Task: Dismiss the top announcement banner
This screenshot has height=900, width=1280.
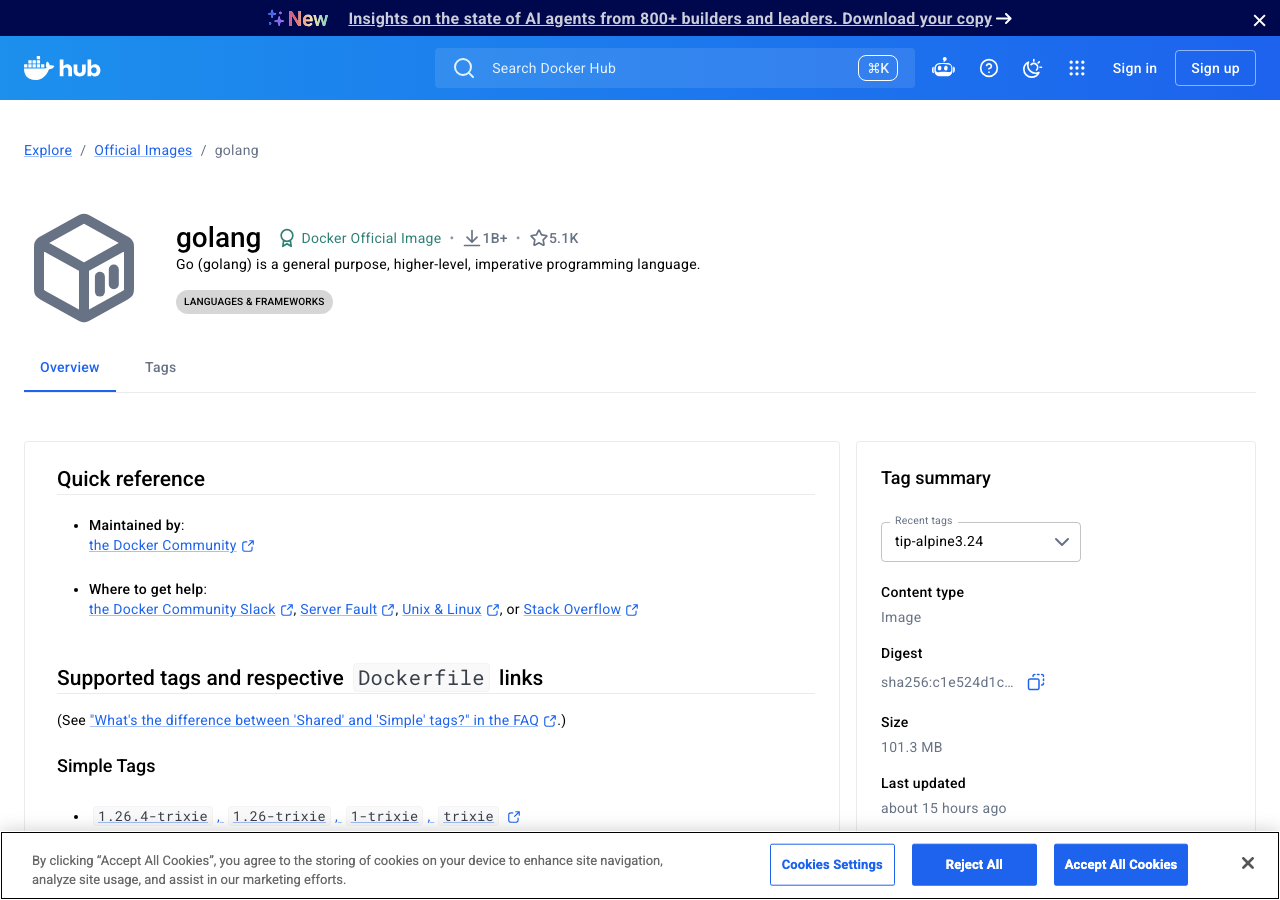Action: coord(1259,20)
